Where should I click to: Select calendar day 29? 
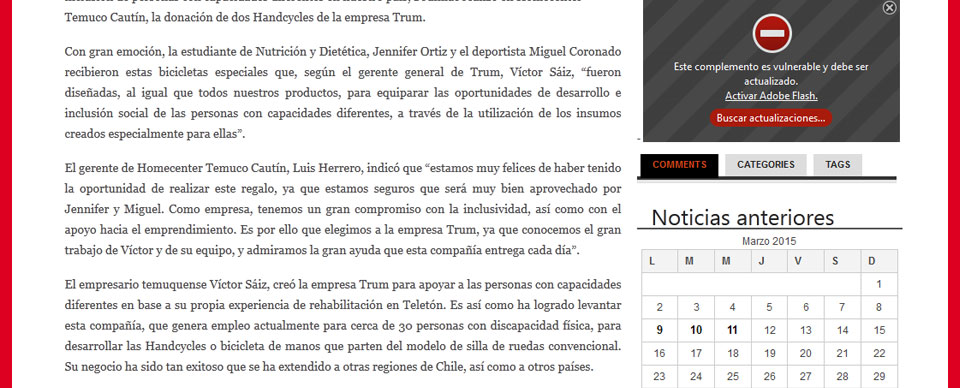(x=879, y=376)
